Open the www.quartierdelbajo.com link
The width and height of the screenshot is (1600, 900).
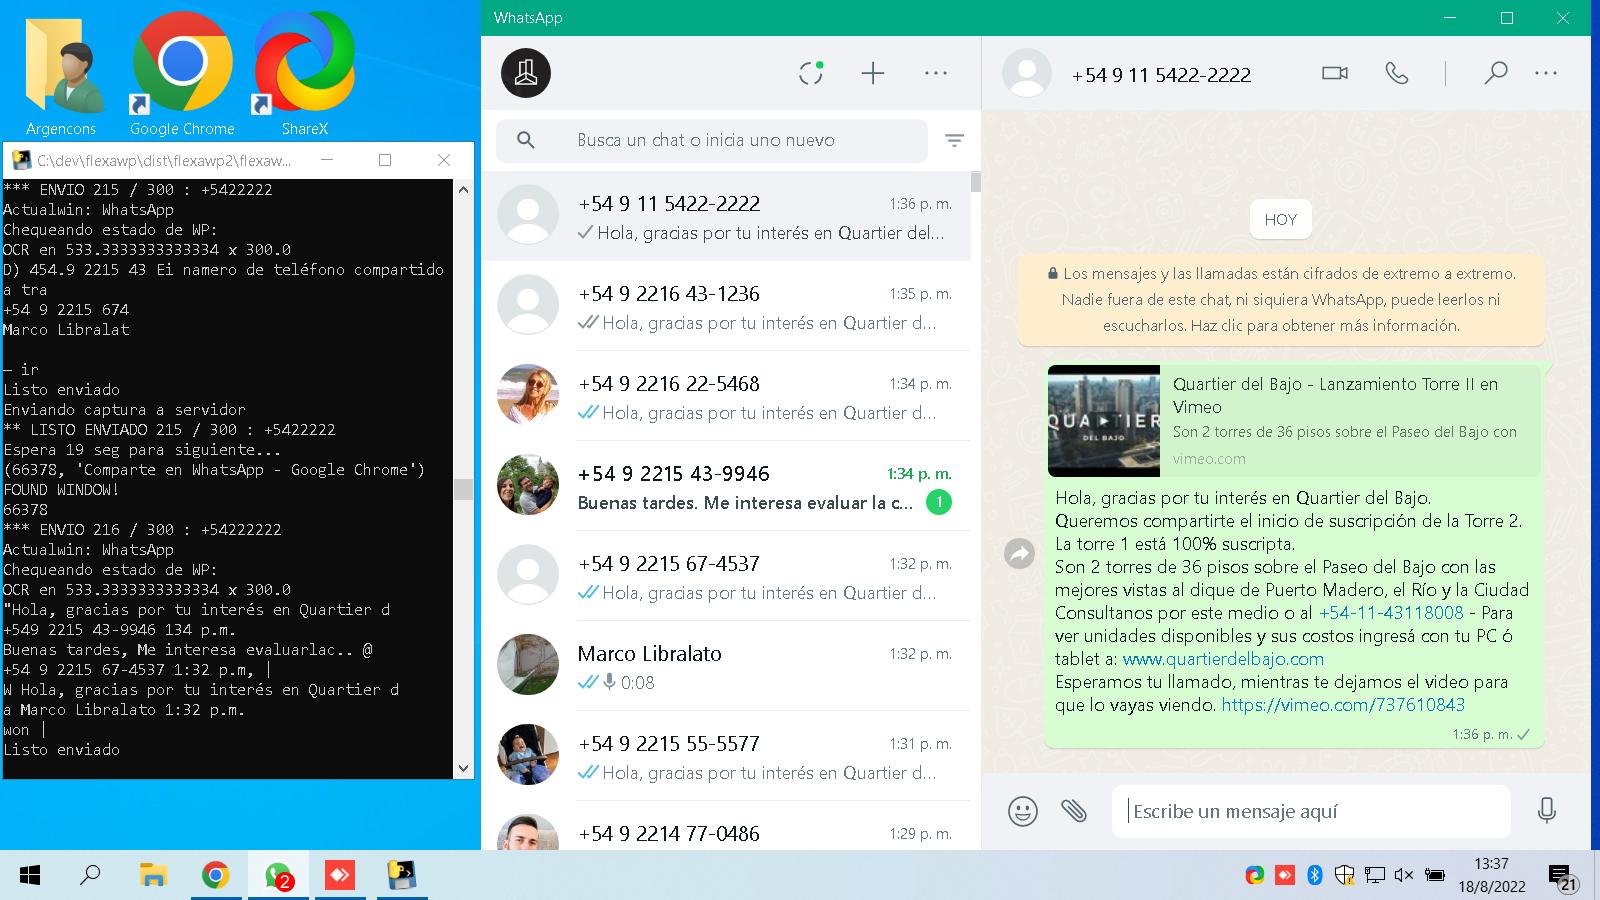point(1223,659)
